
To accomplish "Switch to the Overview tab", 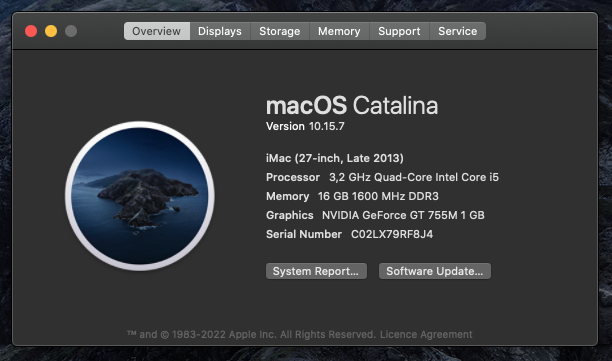I will pyautogui.click(x=157, y=31).
